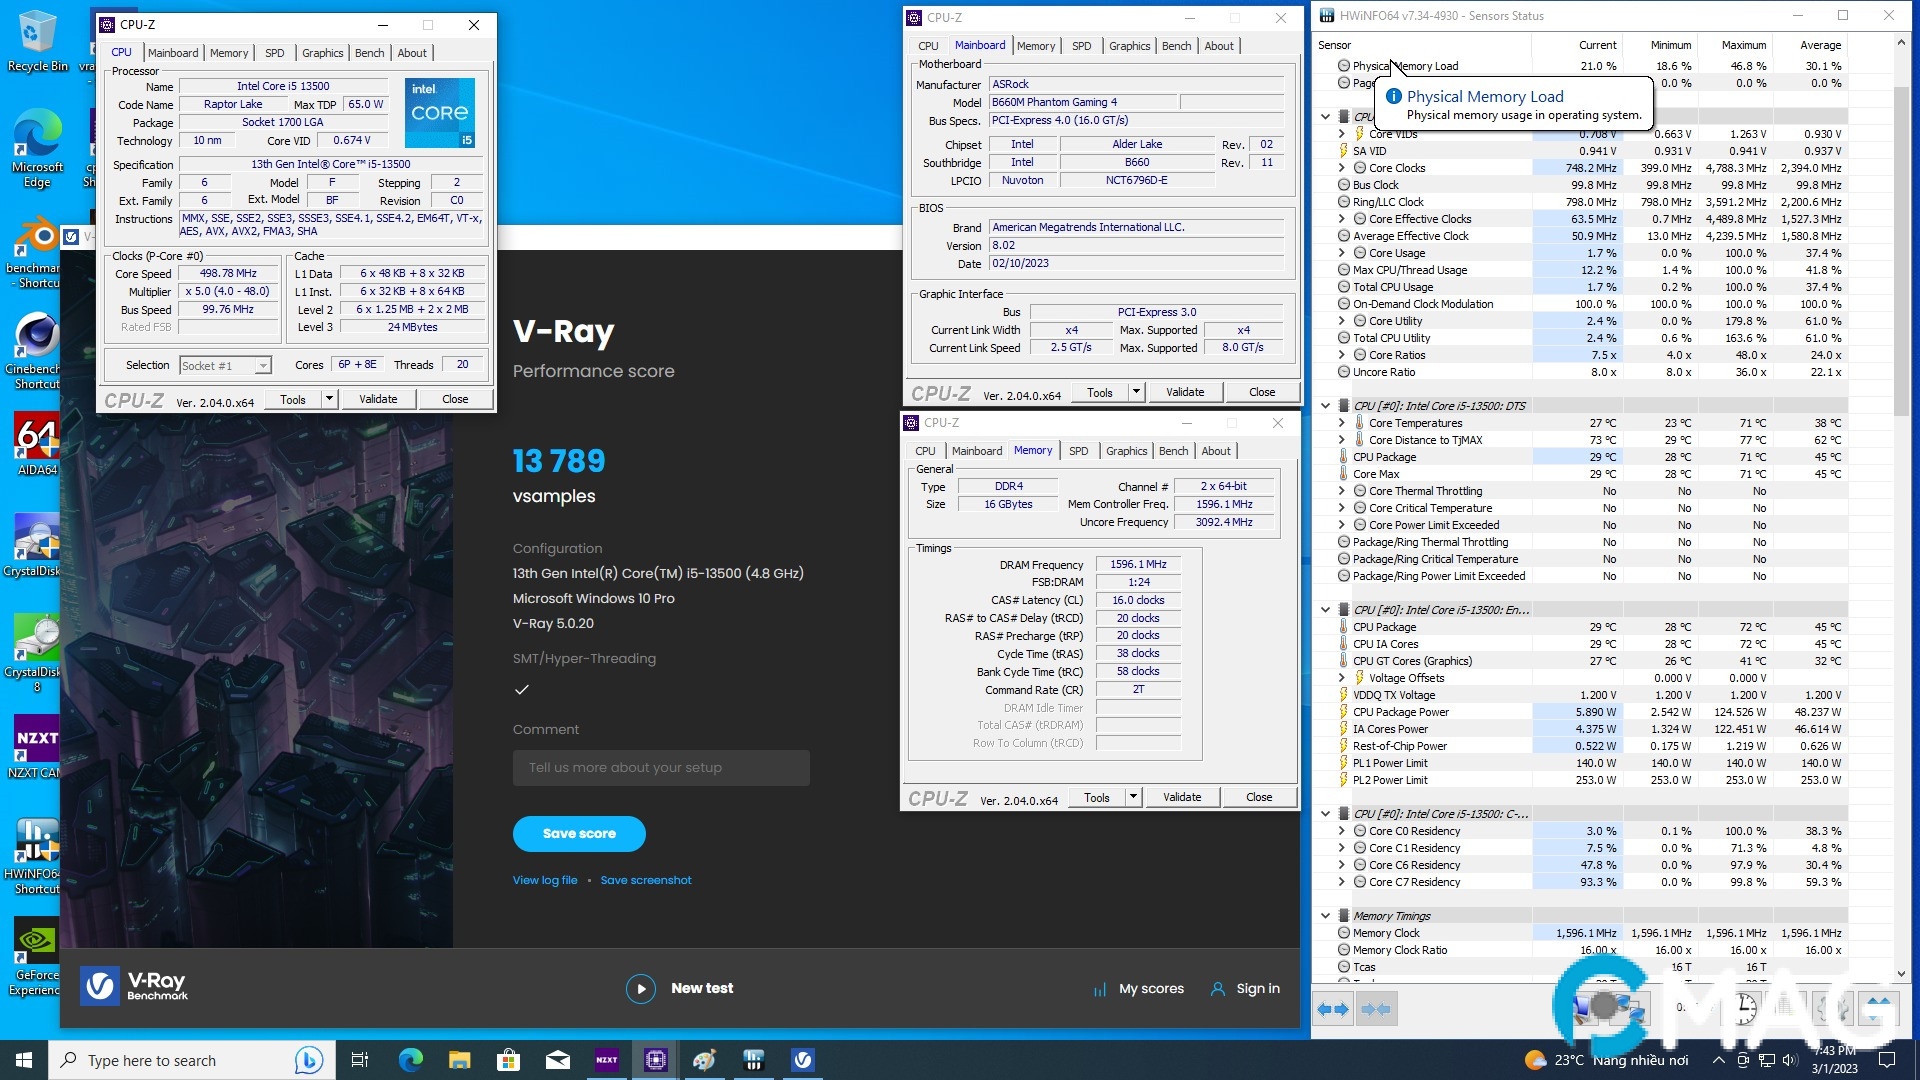The height and width of the screenshot is (1080, 1920).
Task: Open the NZXT CAM taskbar icon
Action: point(607,1060)
